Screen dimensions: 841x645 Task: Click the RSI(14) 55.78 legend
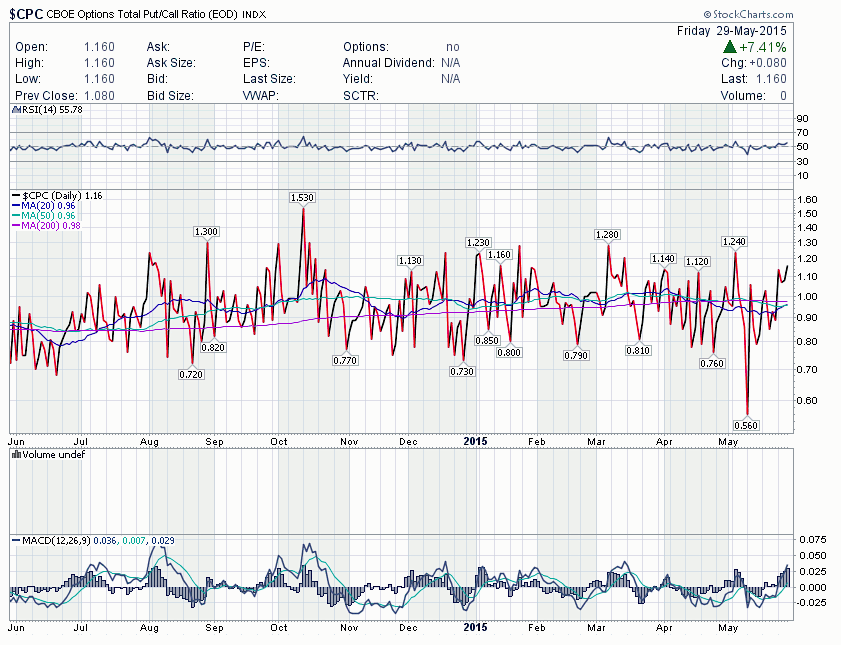52,110
